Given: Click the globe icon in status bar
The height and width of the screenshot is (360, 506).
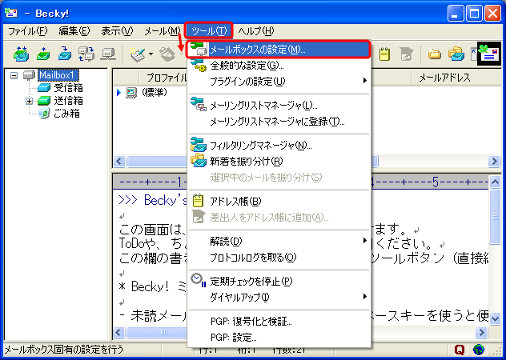Looking at the screenshot, I should click(x=479, y=350).
